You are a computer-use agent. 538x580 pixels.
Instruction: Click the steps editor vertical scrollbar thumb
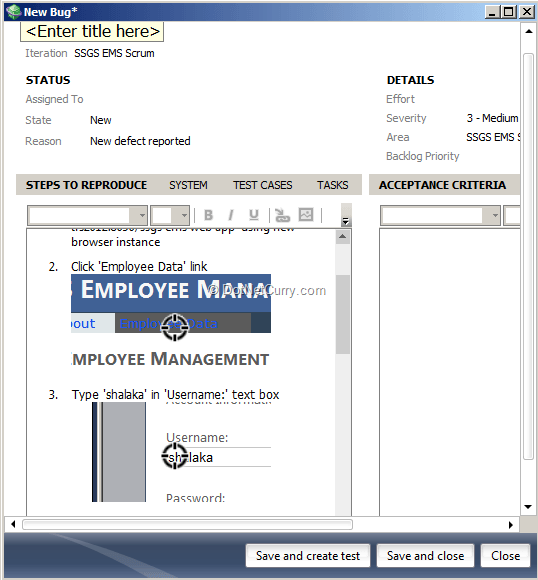click(x=343, y=314)
